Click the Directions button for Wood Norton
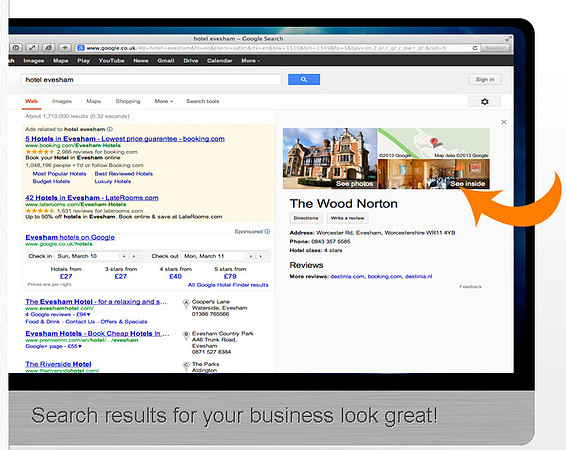The height and width of the screenshot is (450, 566). click(x=306, y=218)
